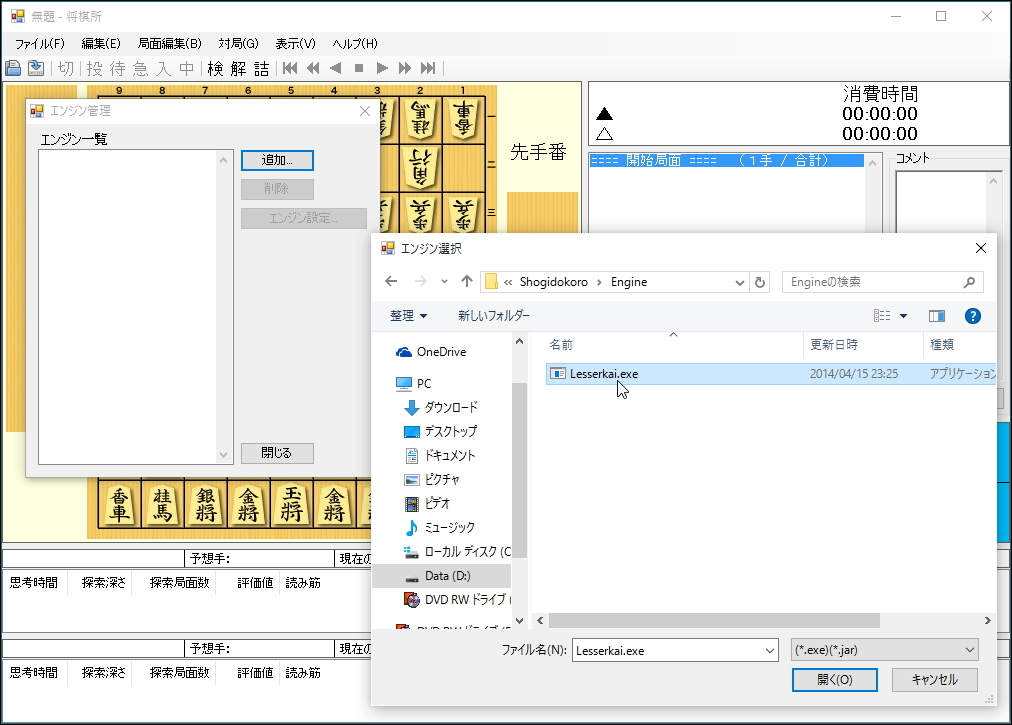Click the export board image icon
The width and height of the screenshot is (1012, 725).
coord(36,67)
